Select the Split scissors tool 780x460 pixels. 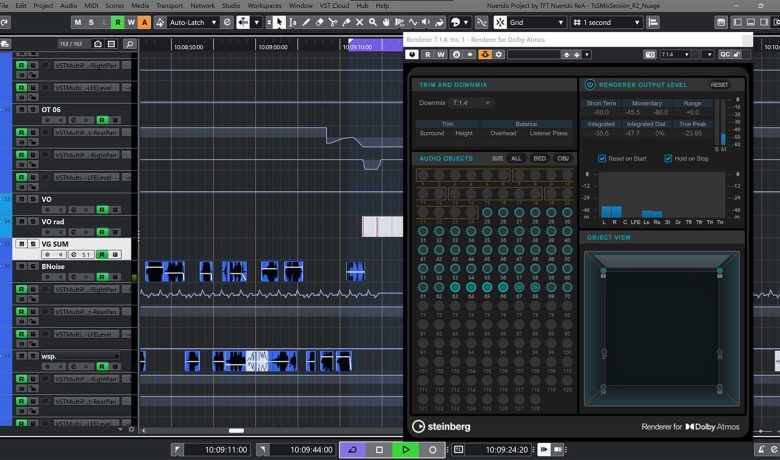[x=333, y=22]
